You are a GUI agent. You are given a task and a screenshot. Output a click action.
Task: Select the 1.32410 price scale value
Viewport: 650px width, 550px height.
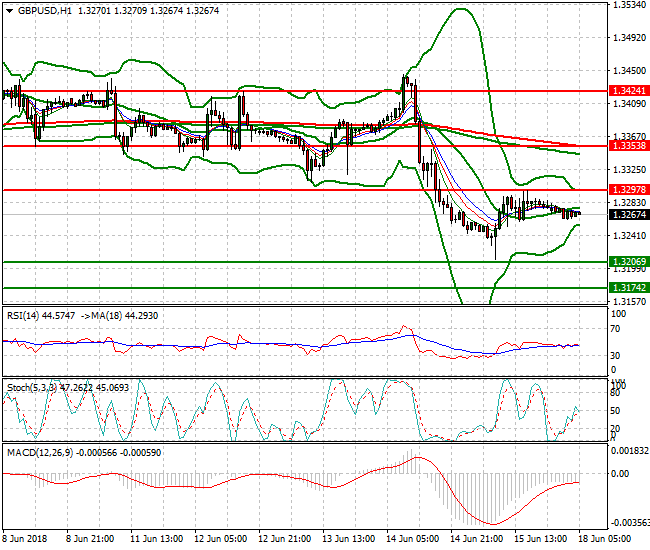point(630,236)
